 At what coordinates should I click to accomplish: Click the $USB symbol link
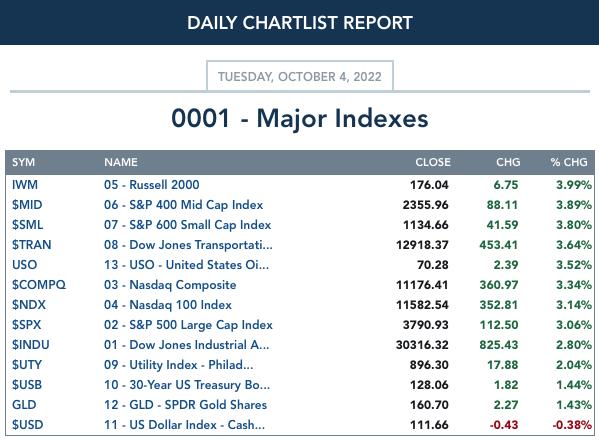(27, 385)
